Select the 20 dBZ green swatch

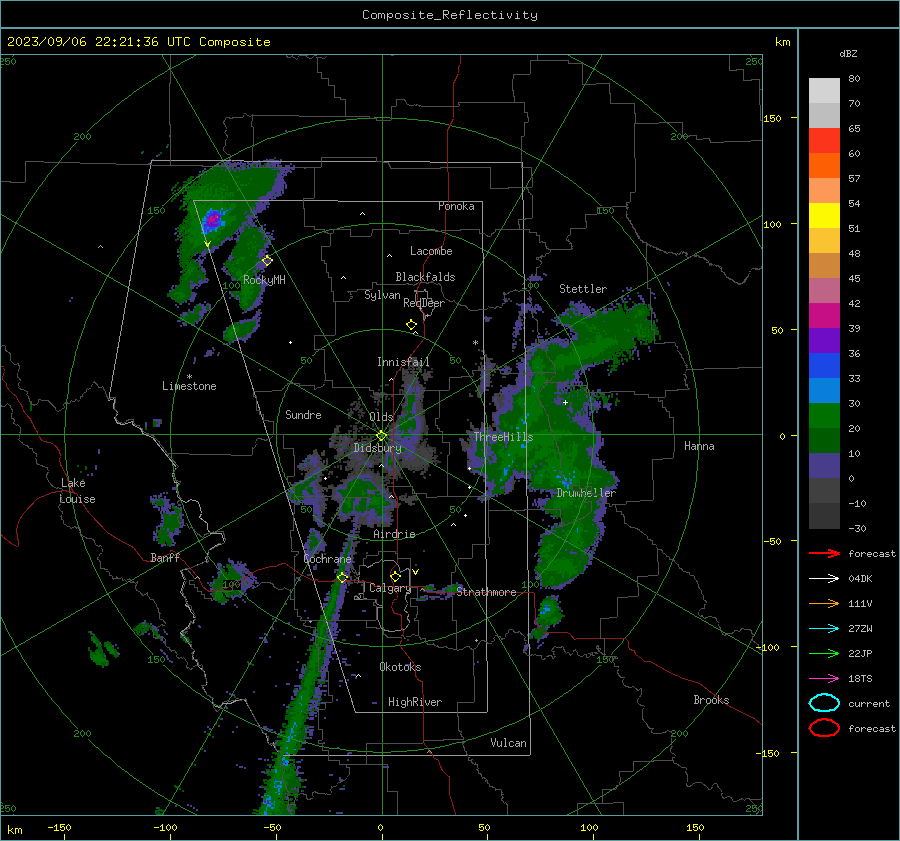824,440
